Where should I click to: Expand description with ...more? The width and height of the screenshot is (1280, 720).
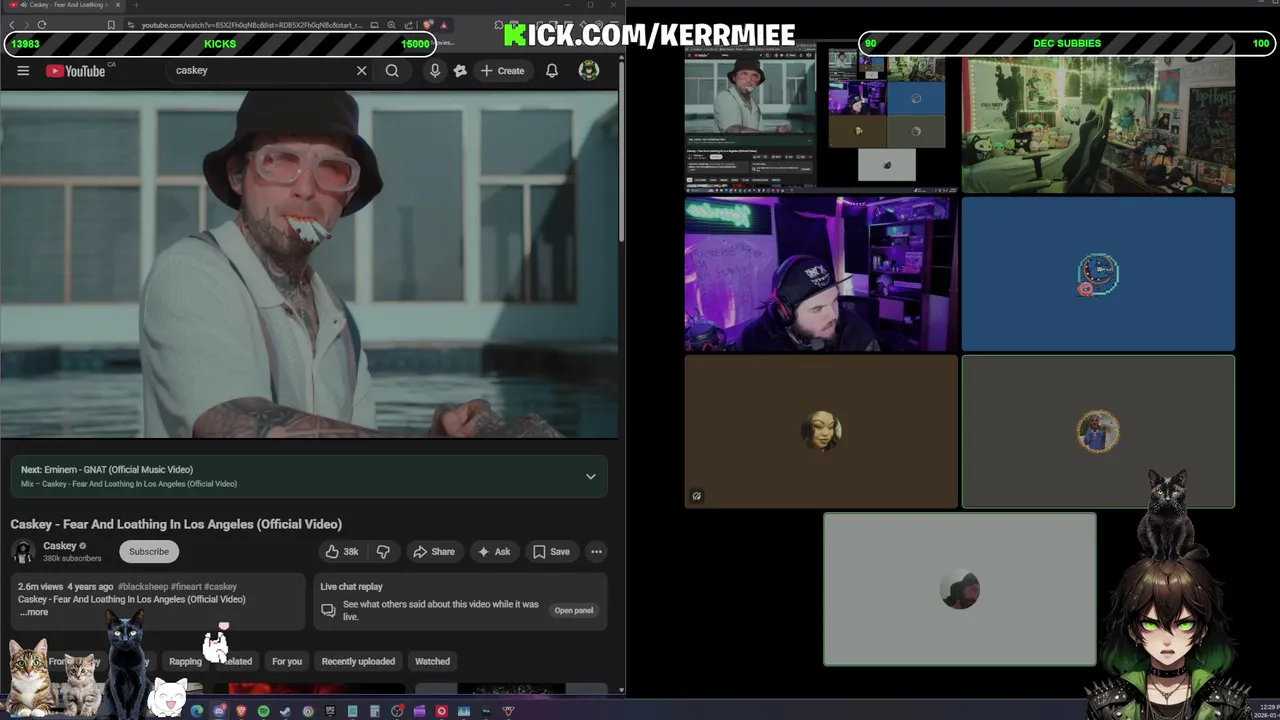point(33,612)
